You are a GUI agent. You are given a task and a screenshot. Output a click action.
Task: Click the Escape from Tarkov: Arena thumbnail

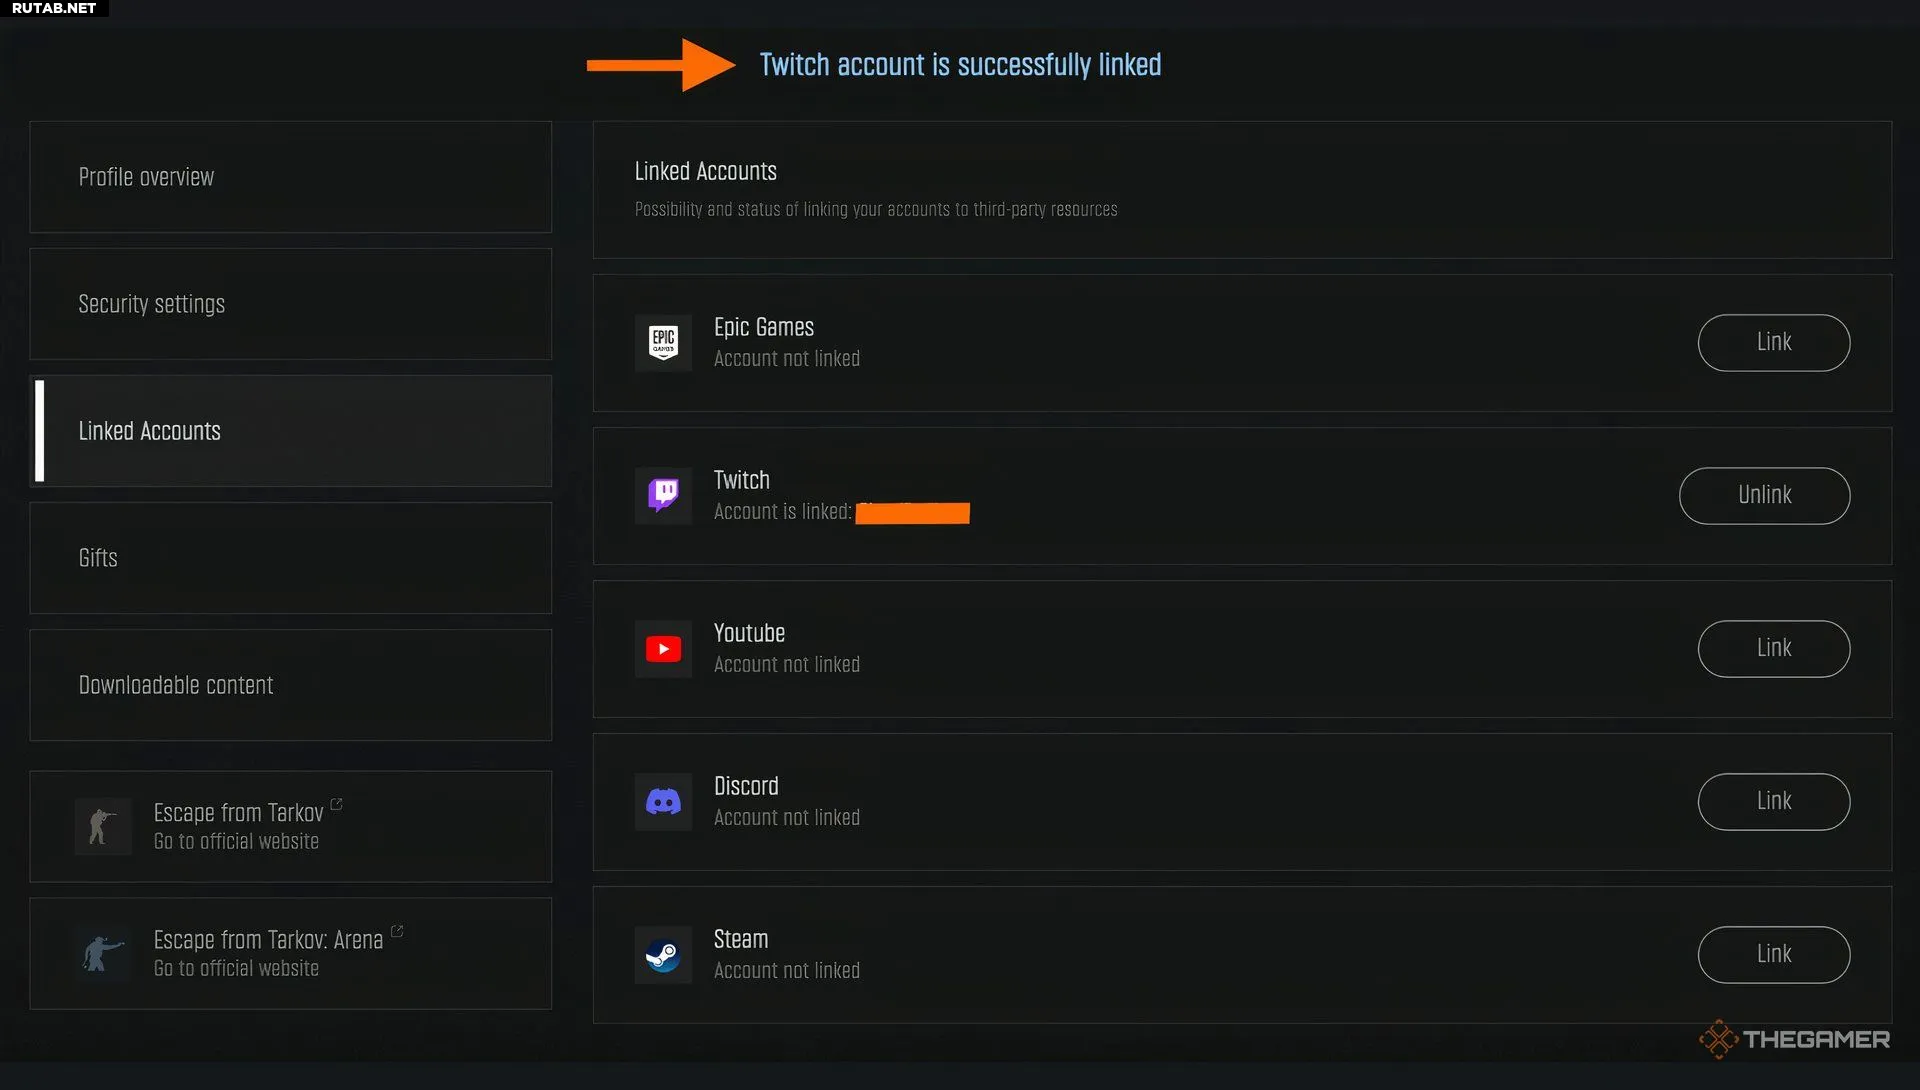point(103,953)
